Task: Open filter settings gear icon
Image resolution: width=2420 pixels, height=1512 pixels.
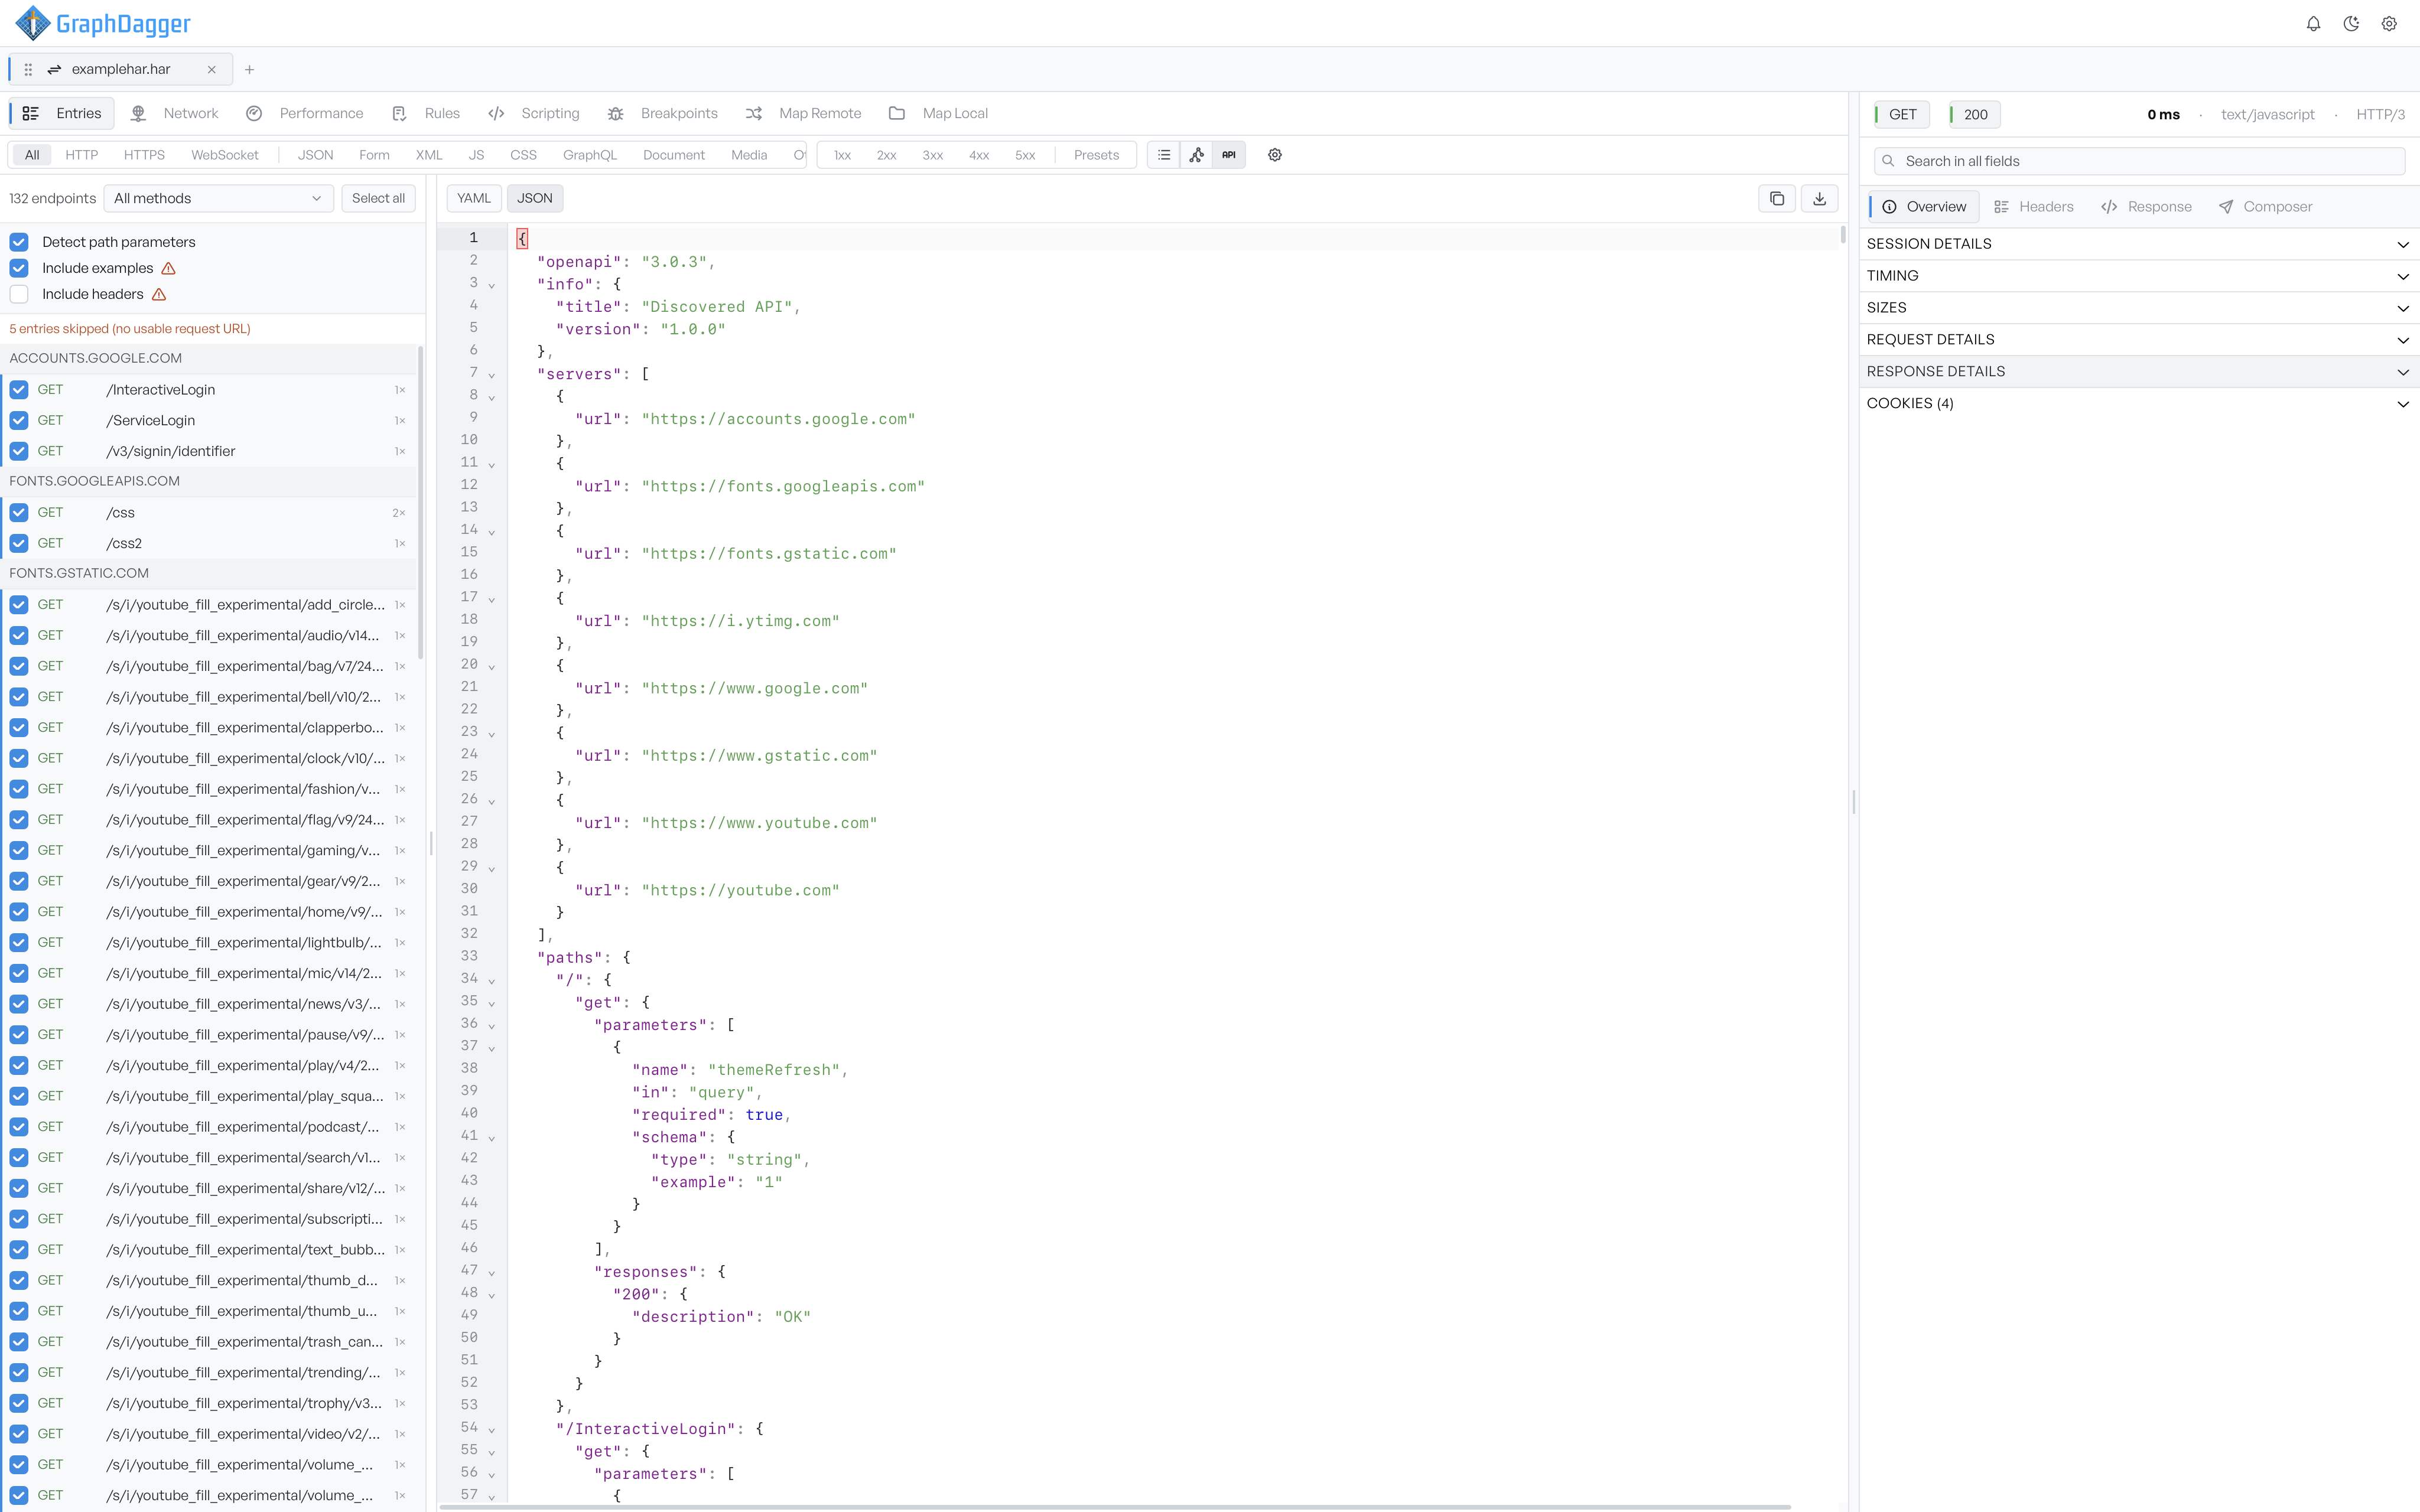Action: point(1275,155)
